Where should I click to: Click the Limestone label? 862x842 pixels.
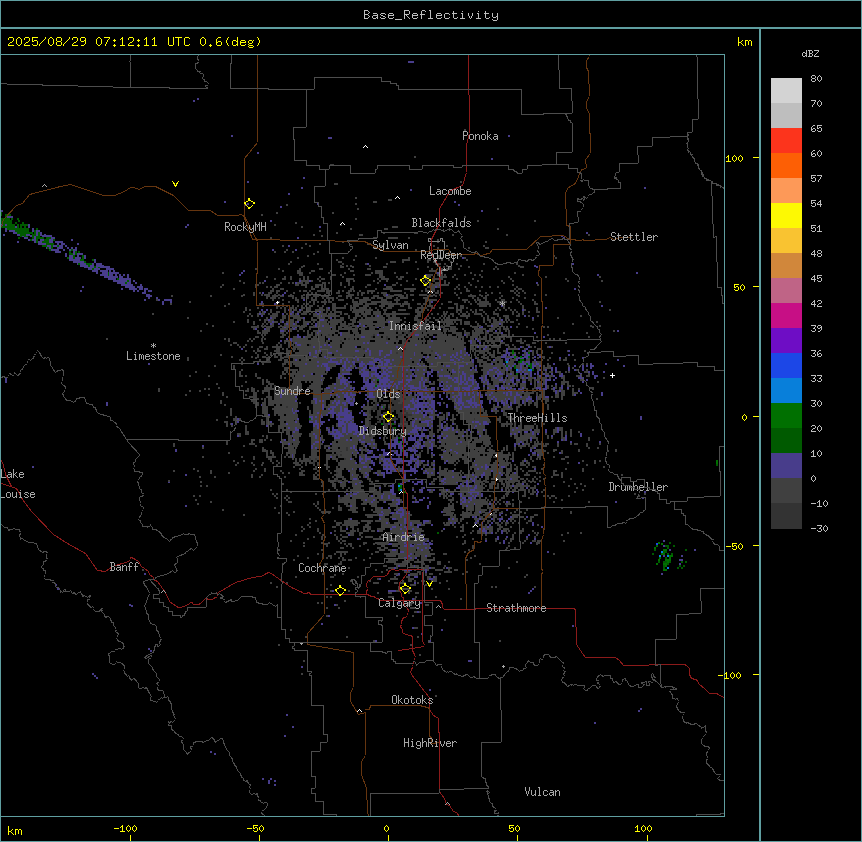pyautogui.click(x=153, y=356)
